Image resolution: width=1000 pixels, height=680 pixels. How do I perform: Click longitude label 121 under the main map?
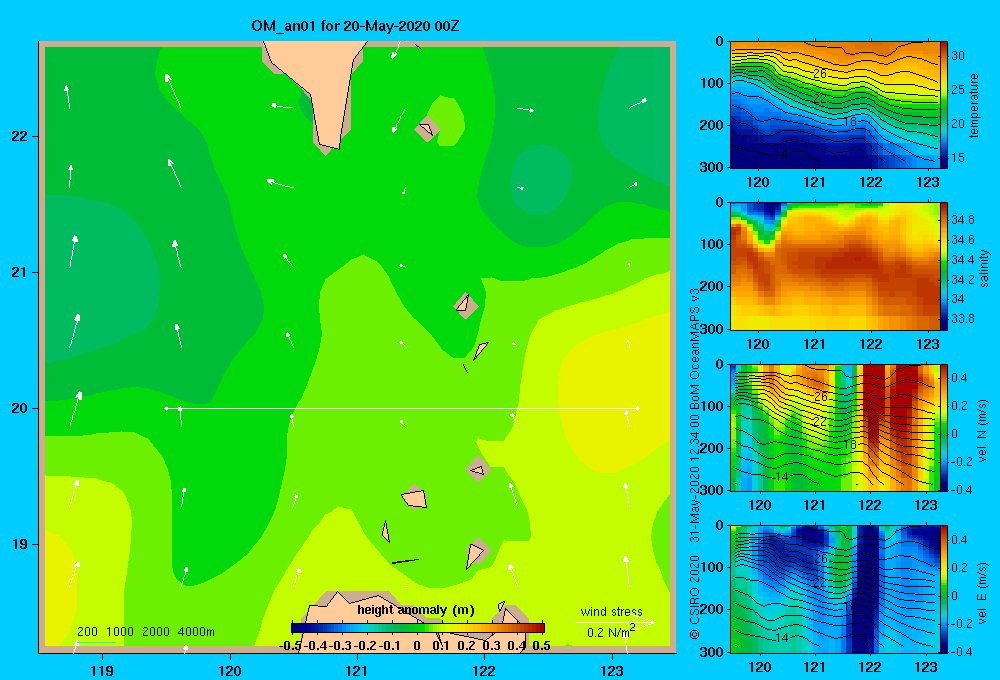click(357, 670)
